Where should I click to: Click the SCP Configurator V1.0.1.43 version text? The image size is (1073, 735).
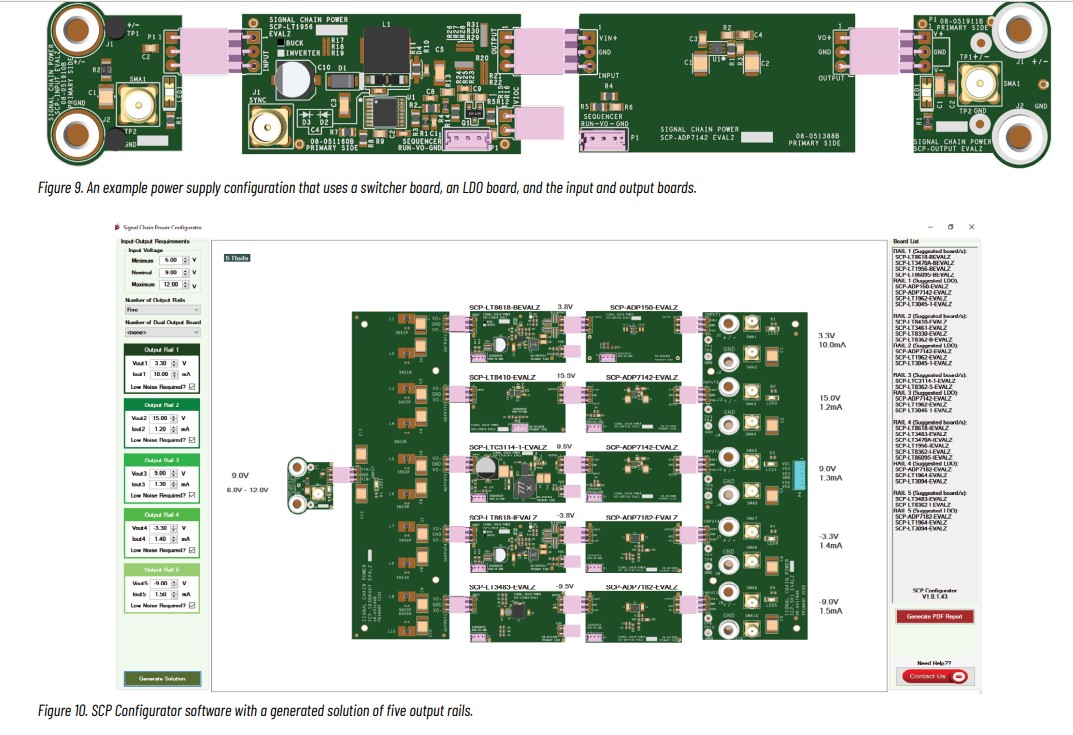pyautogui.click(x=935, y=593)
